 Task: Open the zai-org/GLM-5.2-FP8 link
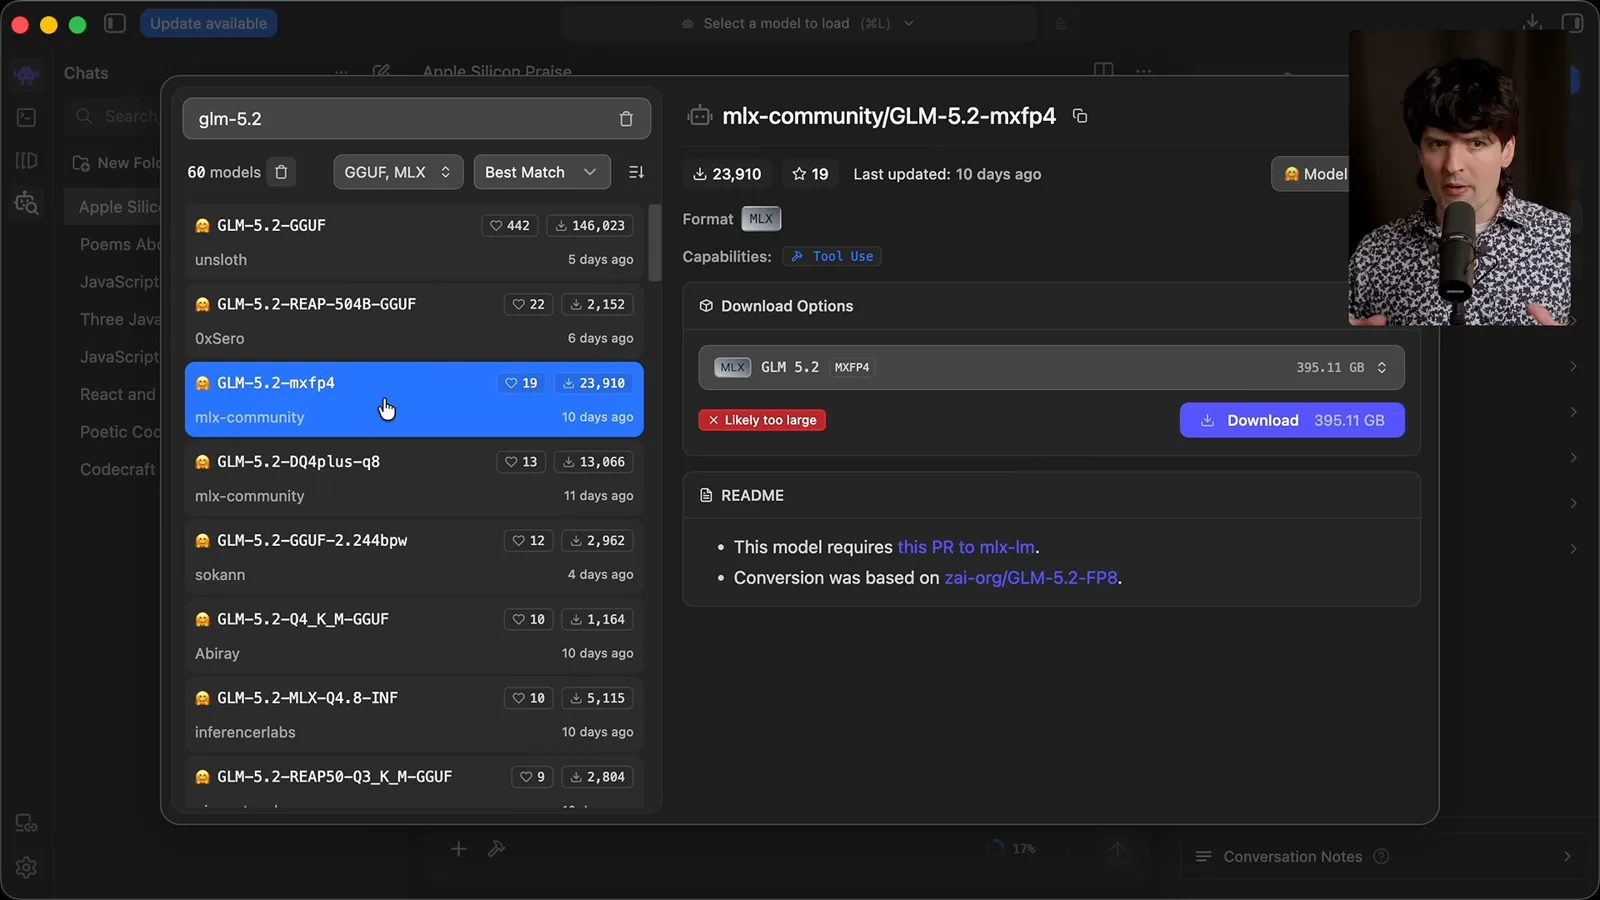coord(1031,578)
